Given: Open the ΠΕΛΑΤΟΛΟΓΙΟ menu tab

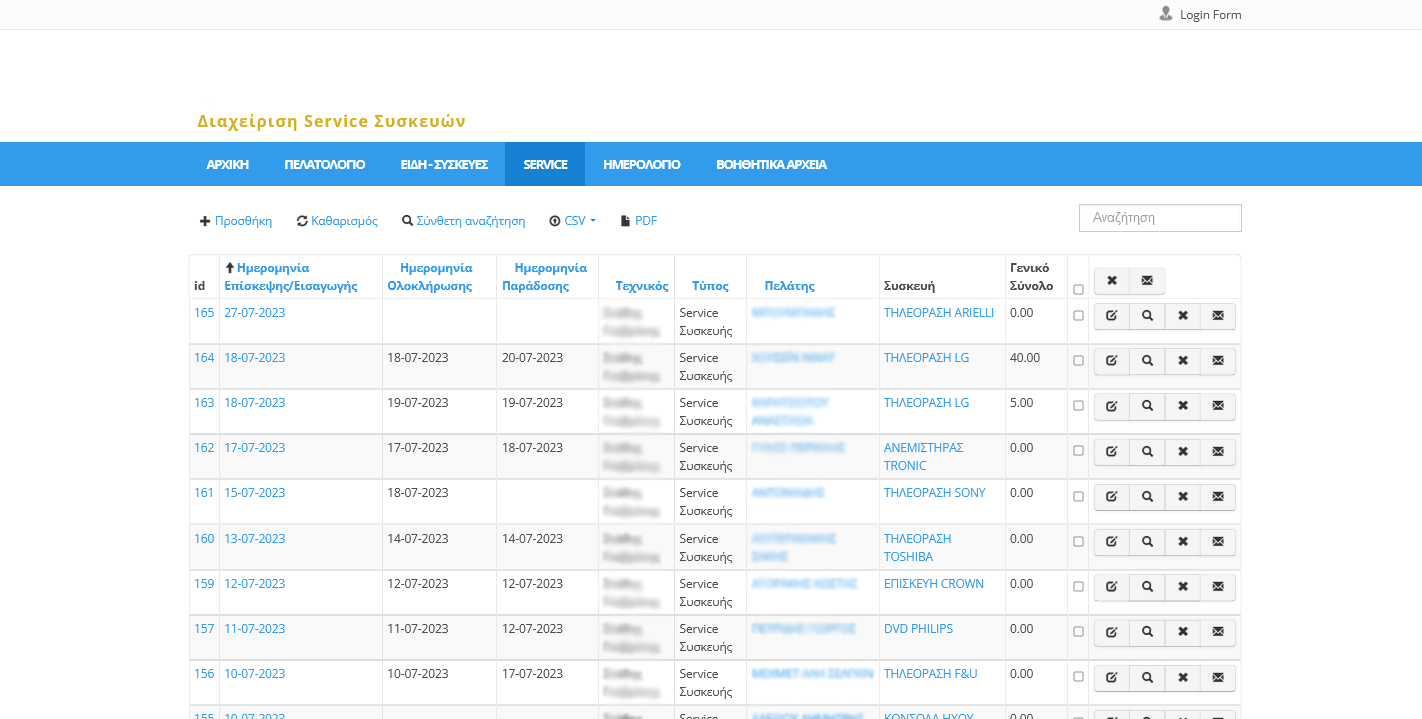Looking at the screenshot, I should [324, 164].
